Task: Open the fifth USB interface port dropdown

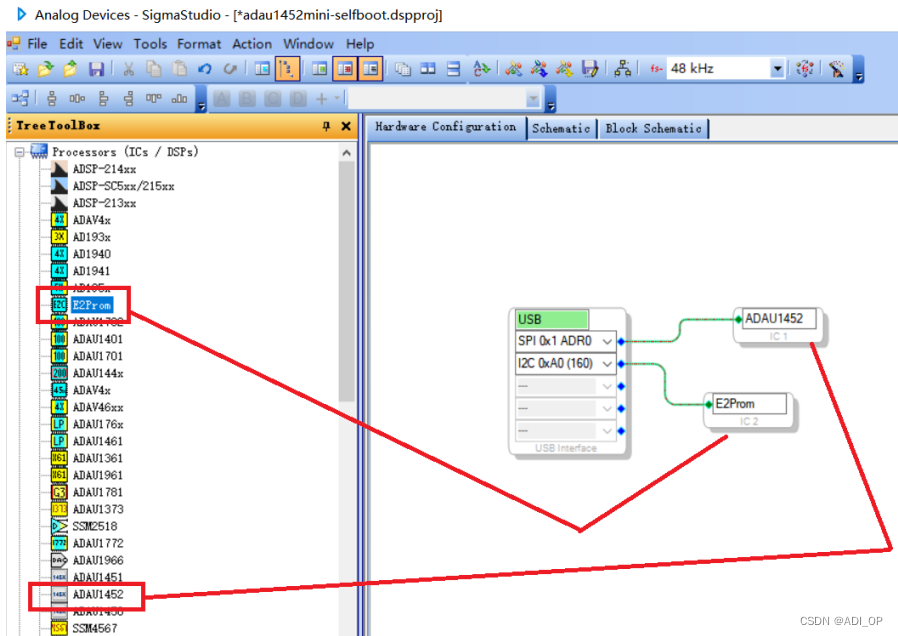Action: pos(607,431)
